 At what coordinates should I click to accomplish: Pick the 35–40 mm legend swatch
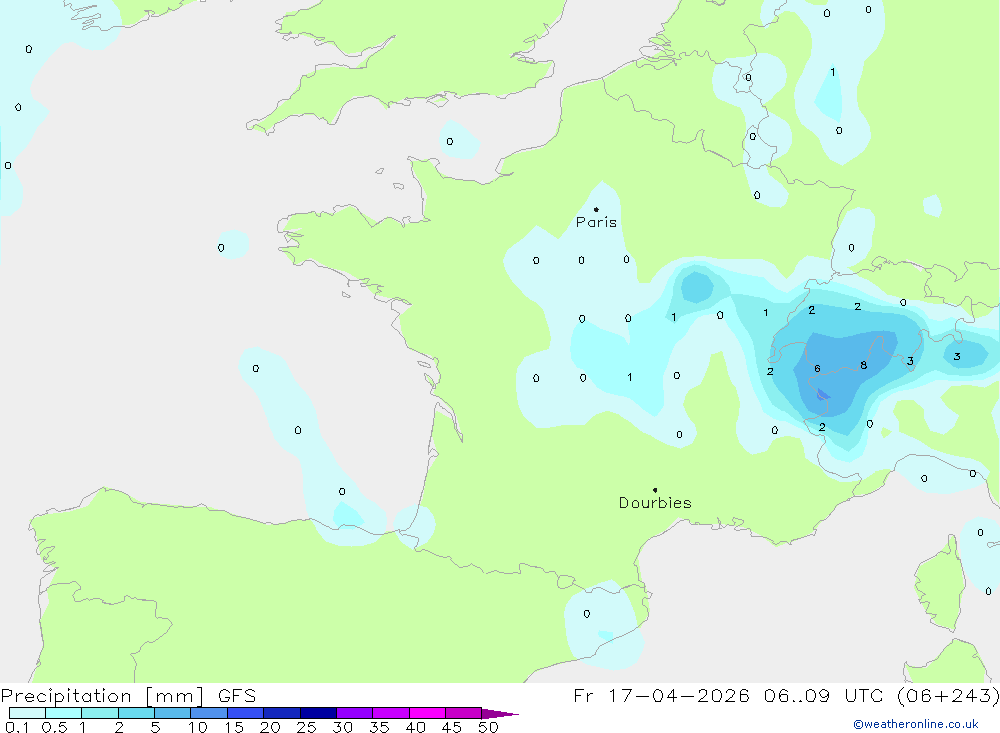[x=390, y=713]
